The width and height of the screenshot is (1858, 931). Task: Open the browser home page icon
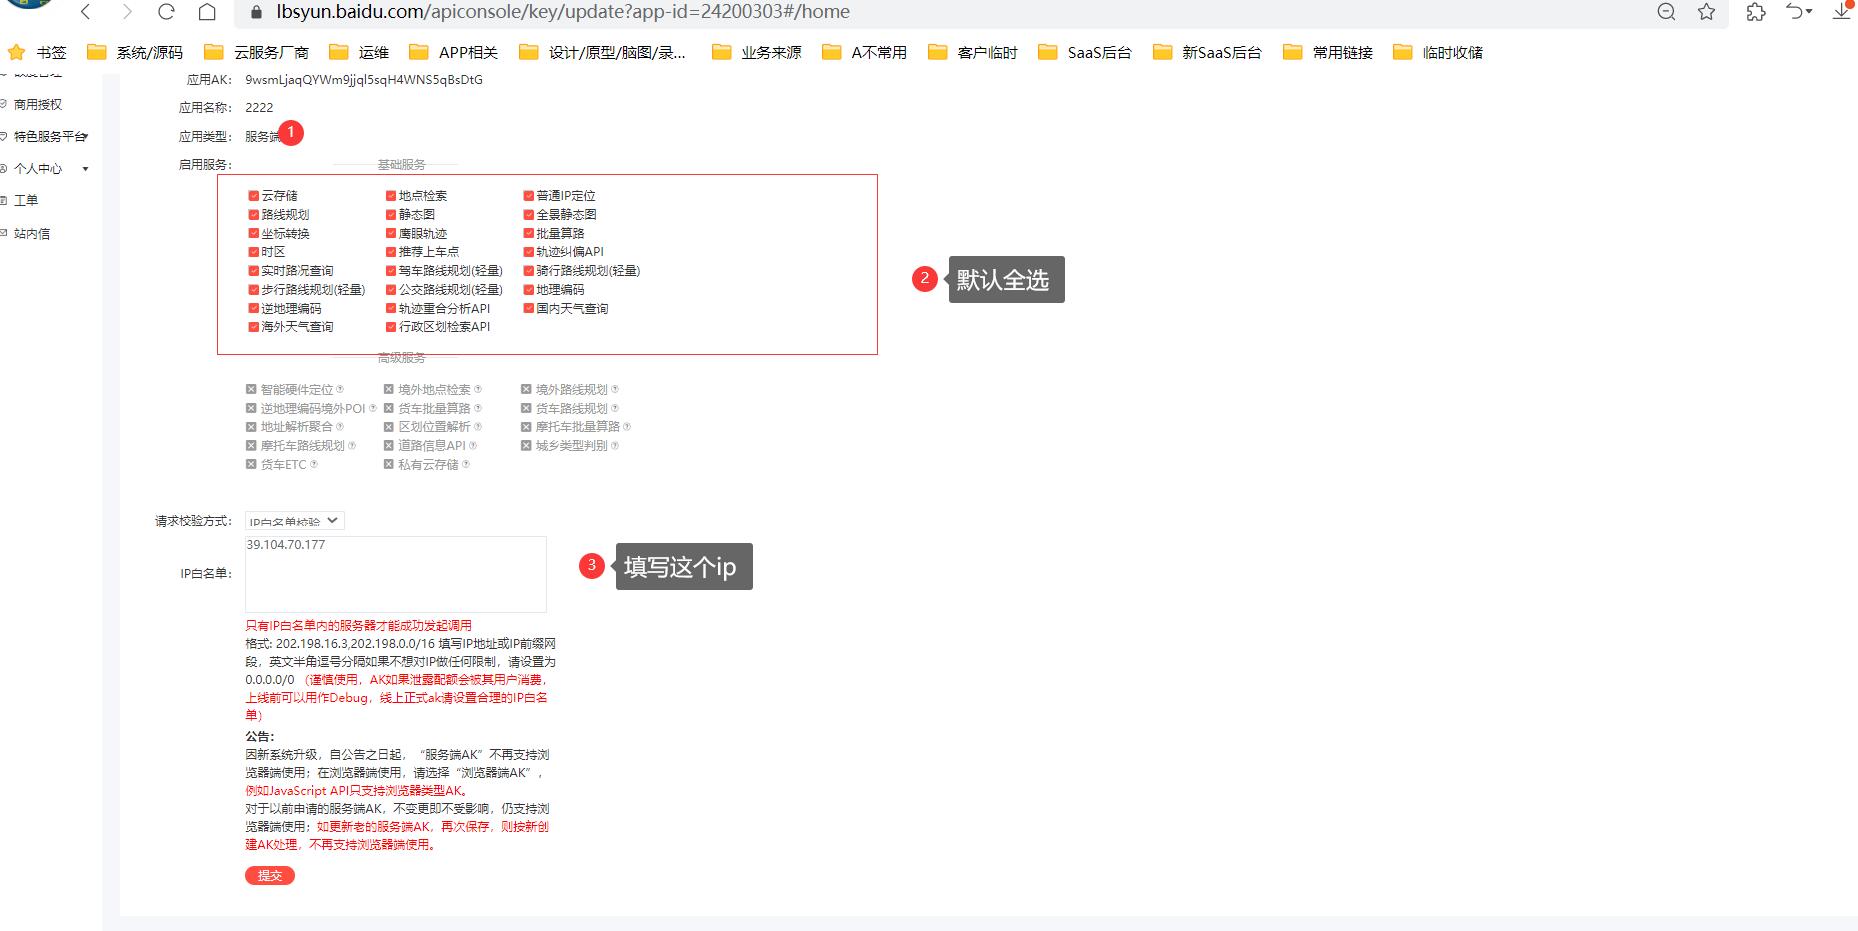point(207,12)
